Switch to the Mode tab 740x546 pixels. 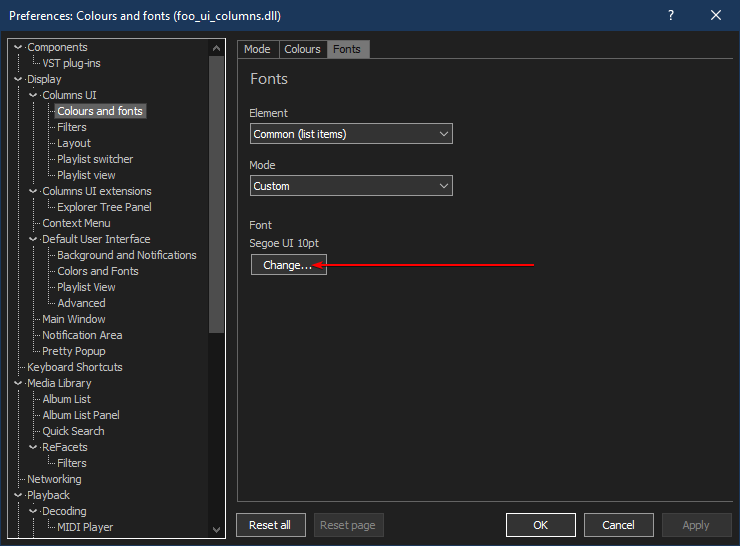click(x=257, y=49)
